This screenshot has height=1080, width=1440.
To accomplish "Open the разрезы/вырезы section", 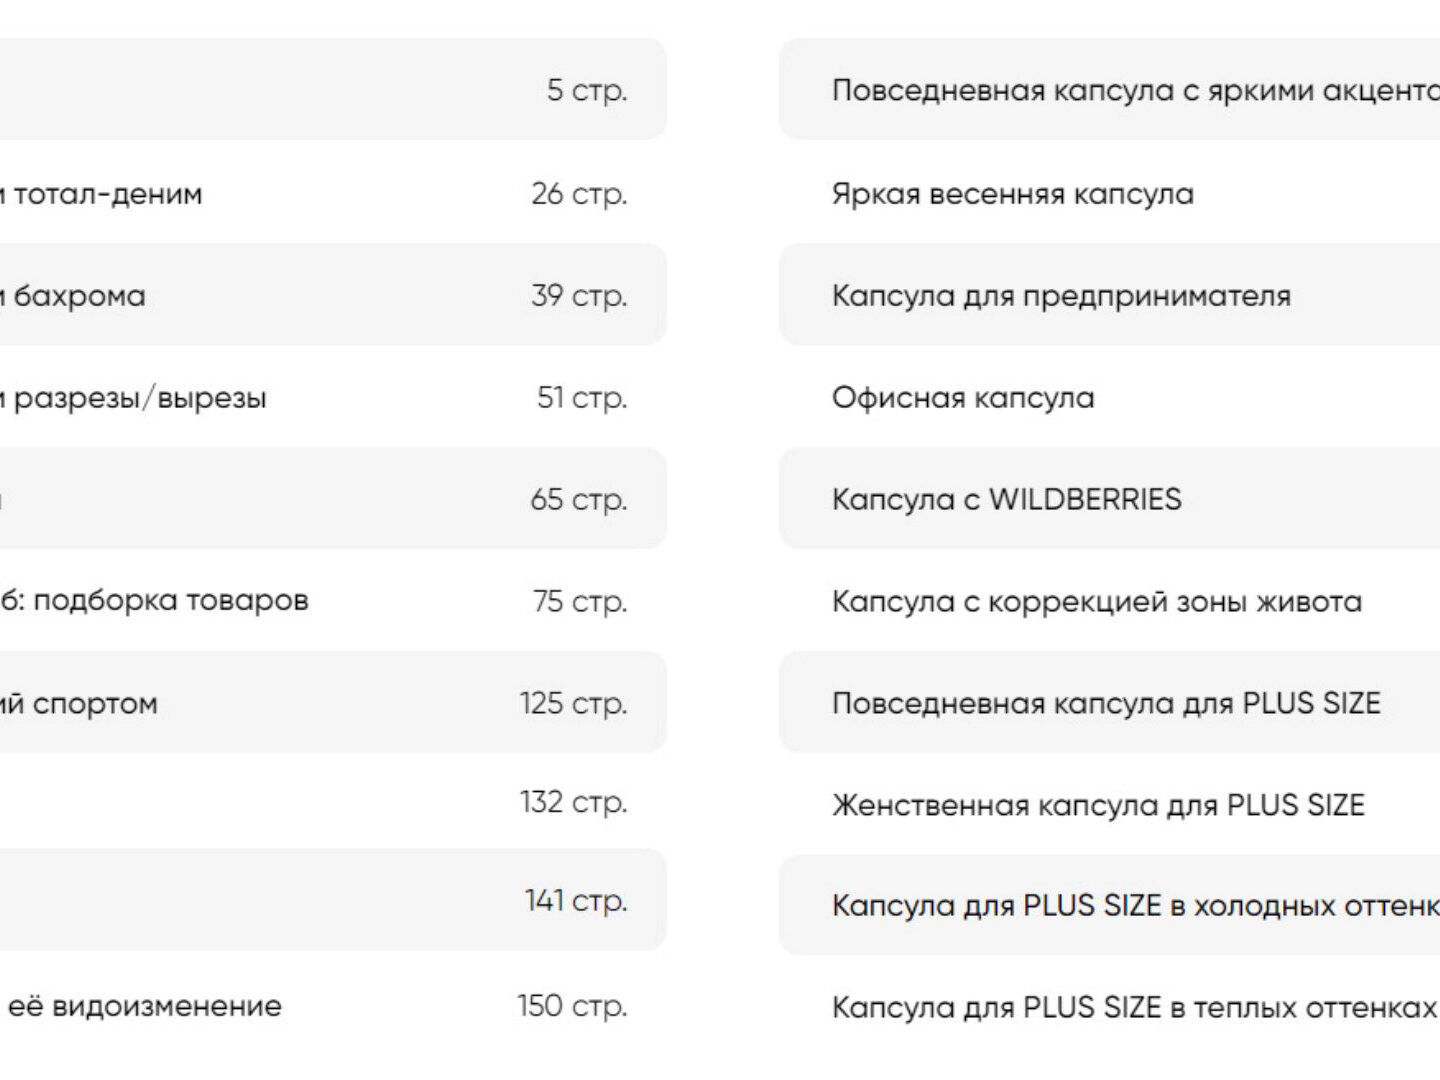I will 139,398.
